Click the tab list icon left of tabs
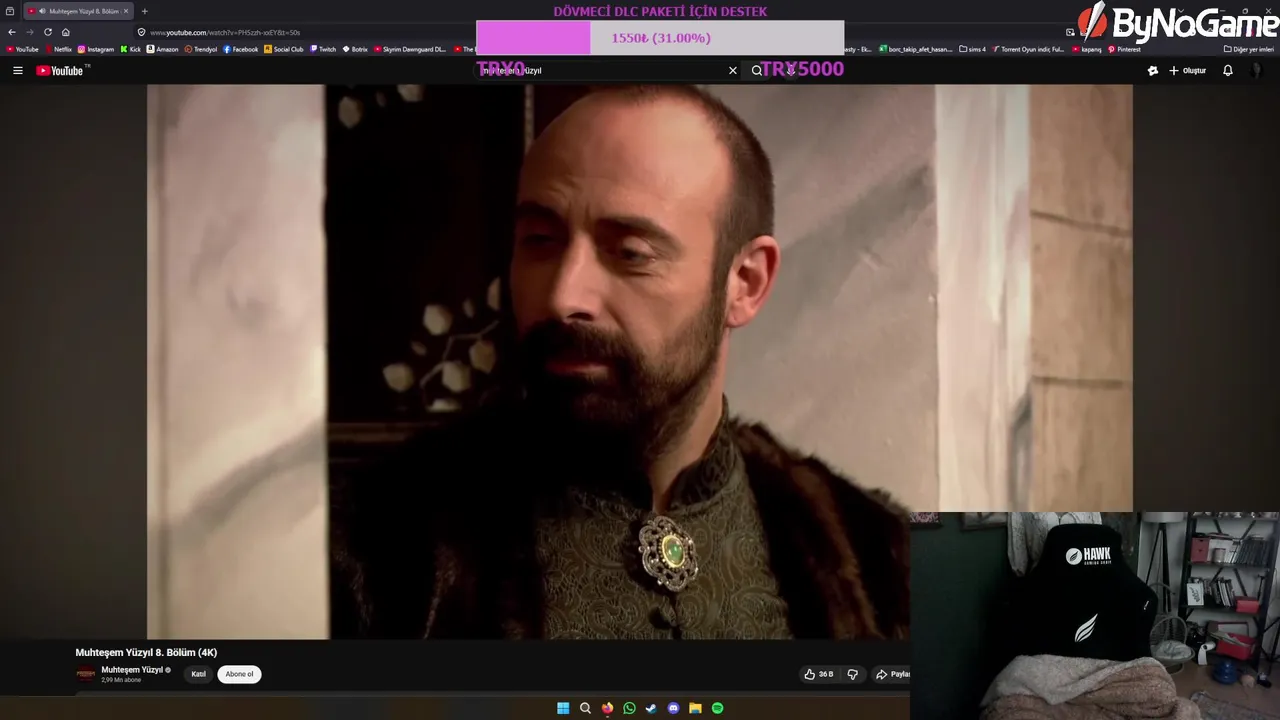Viewport: 1280px width, 720px height. 10,11
